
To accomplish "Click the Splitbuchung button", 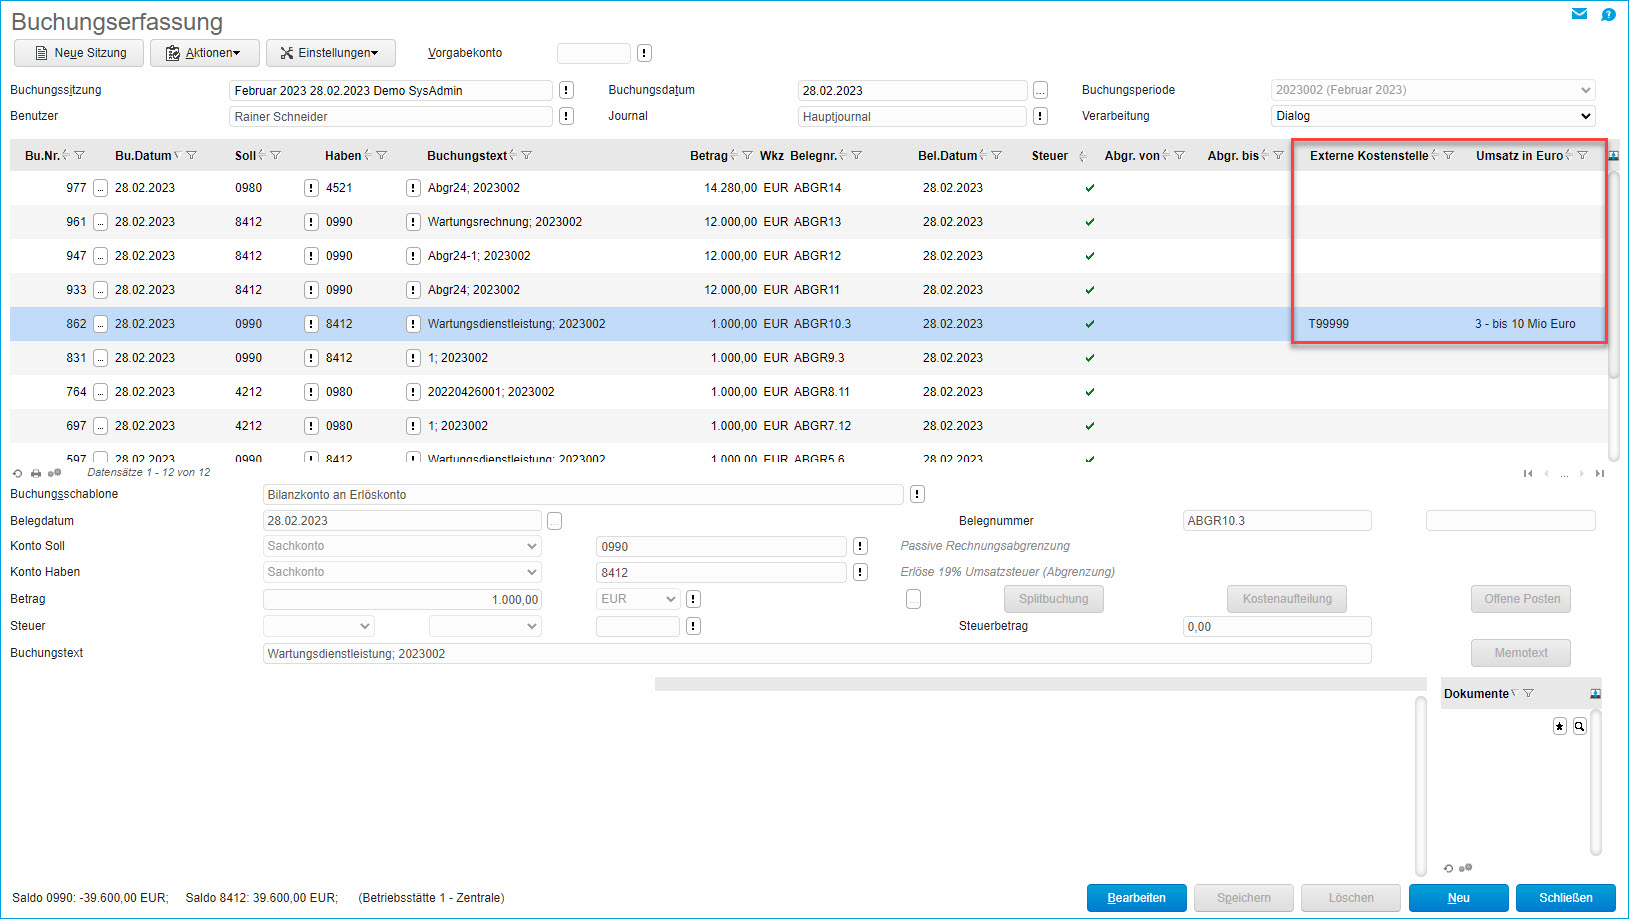I will [x=1054, y=599].
